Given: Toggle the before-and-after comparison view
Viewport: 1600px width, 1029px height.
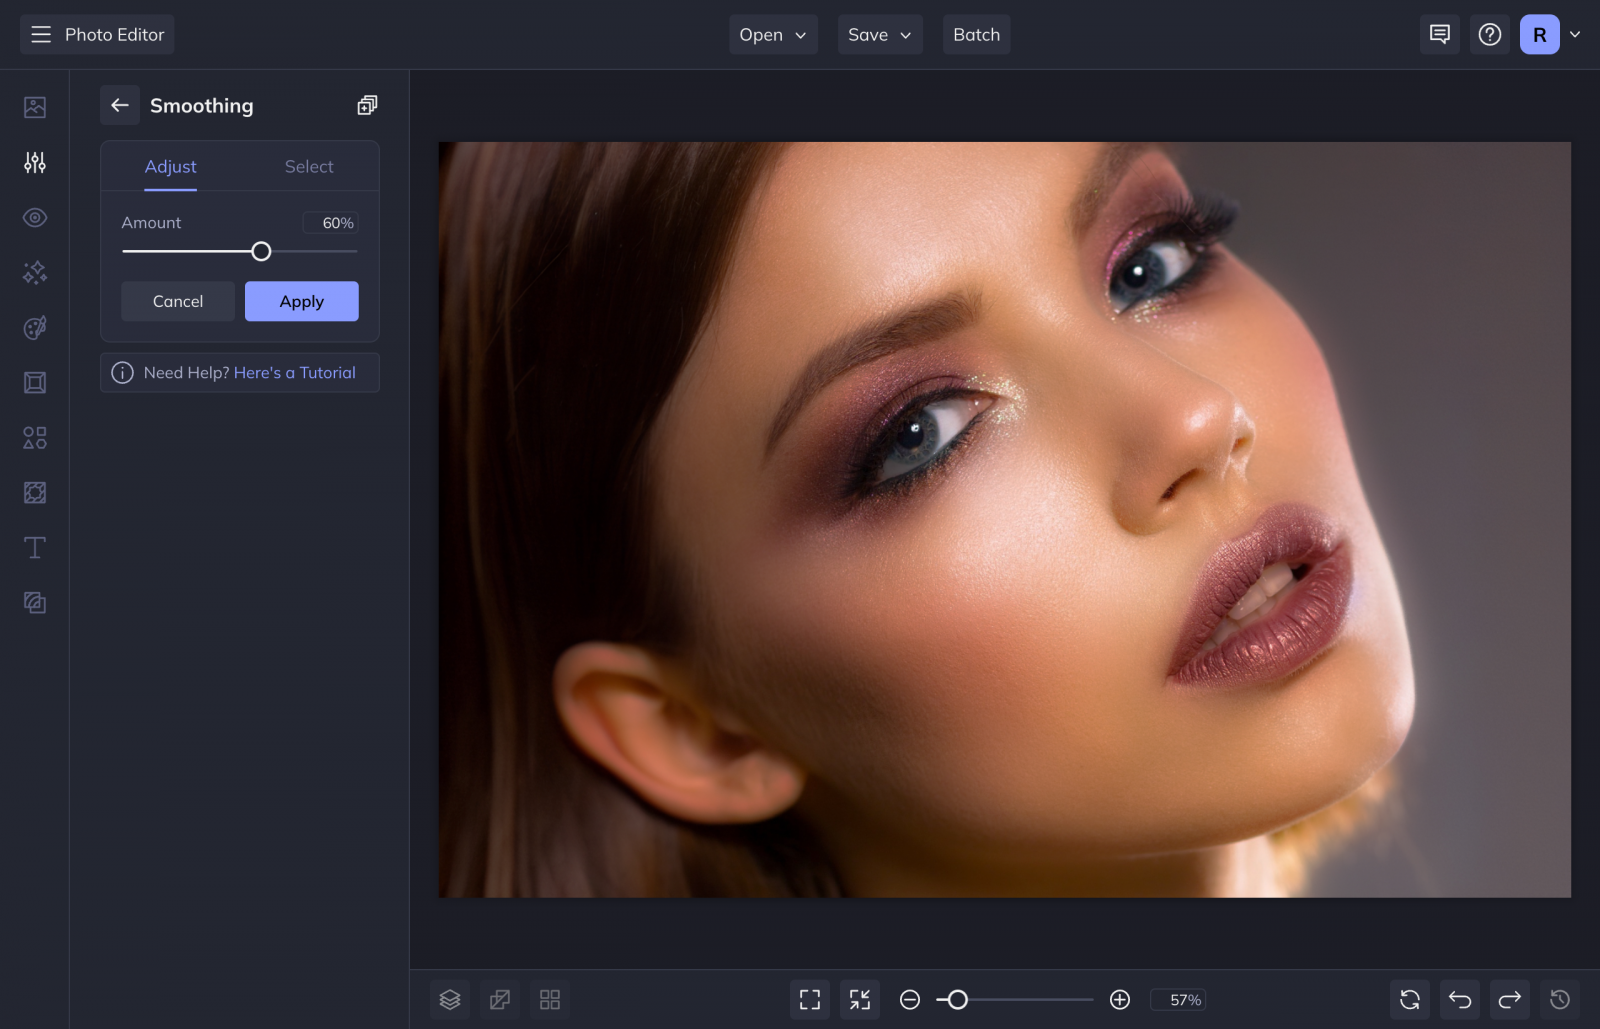Looking at the screenshot, I should [499, 999].
